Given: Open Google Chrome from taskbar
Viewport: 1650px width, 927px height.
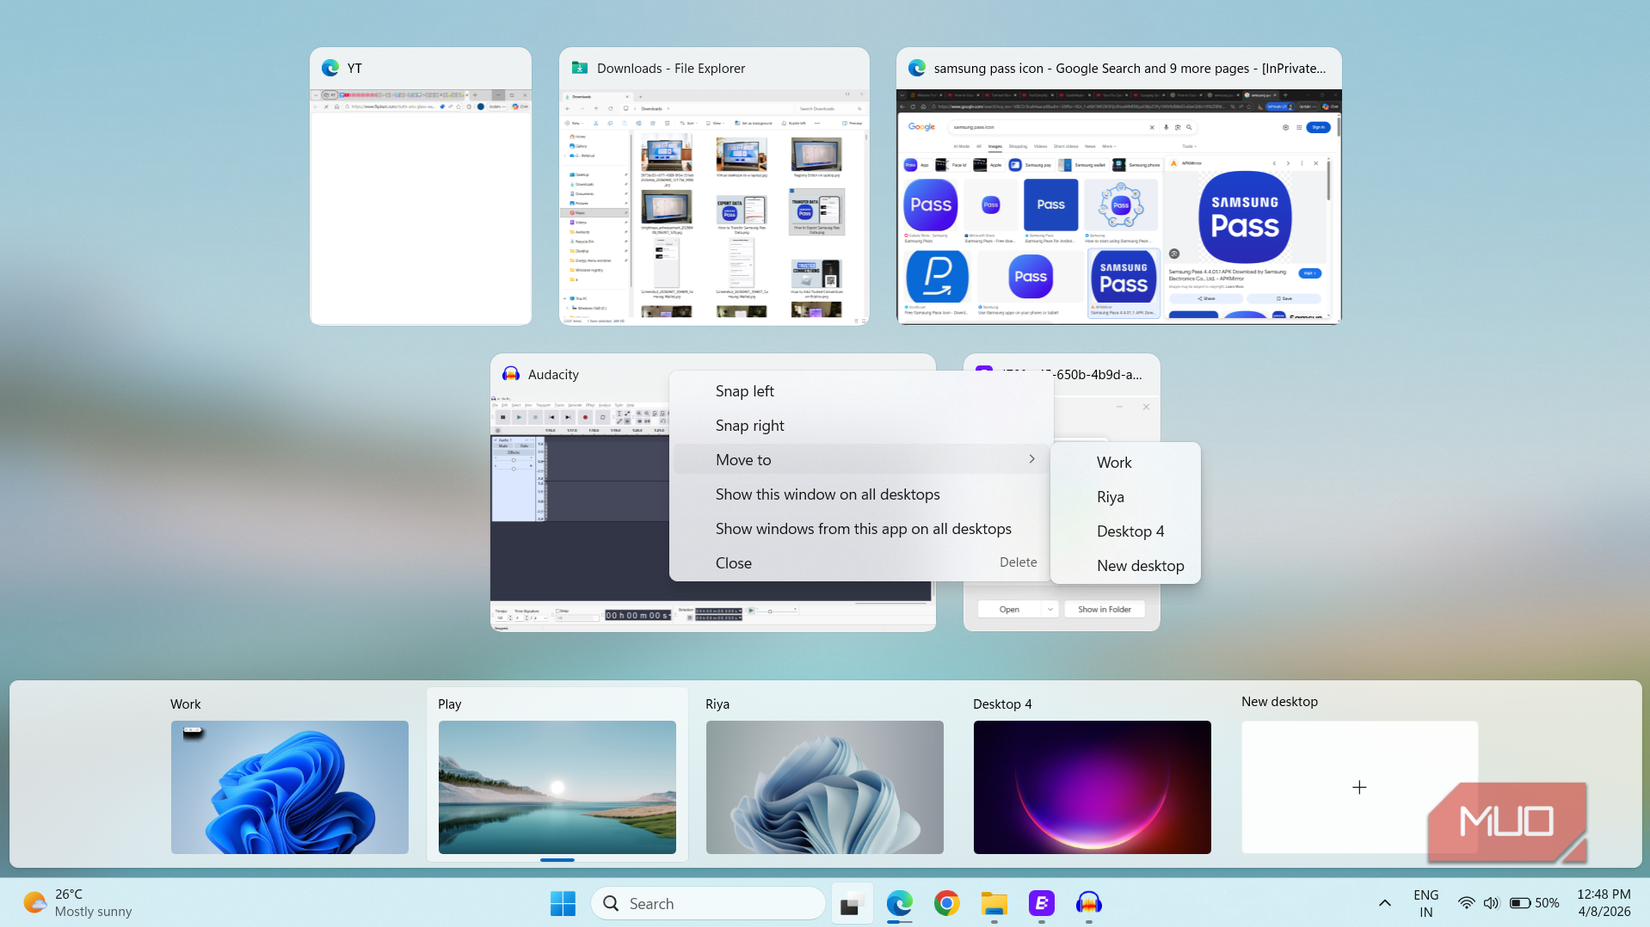Looking at the screenshot, I should (x=946, y=903).
